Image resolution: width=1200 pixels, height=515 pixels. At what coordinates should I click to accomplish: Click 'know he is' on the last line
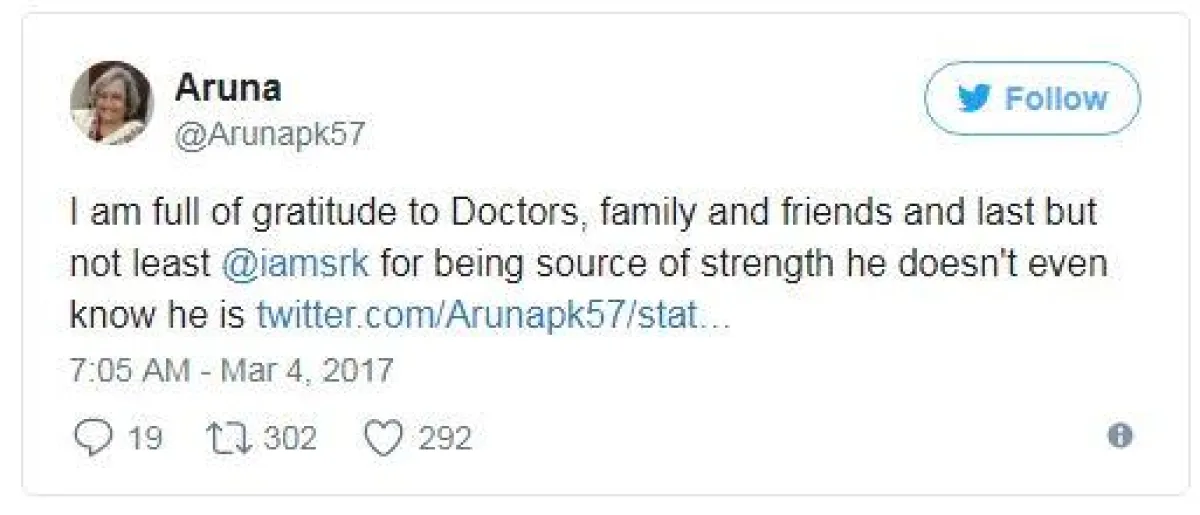(157, 315)
